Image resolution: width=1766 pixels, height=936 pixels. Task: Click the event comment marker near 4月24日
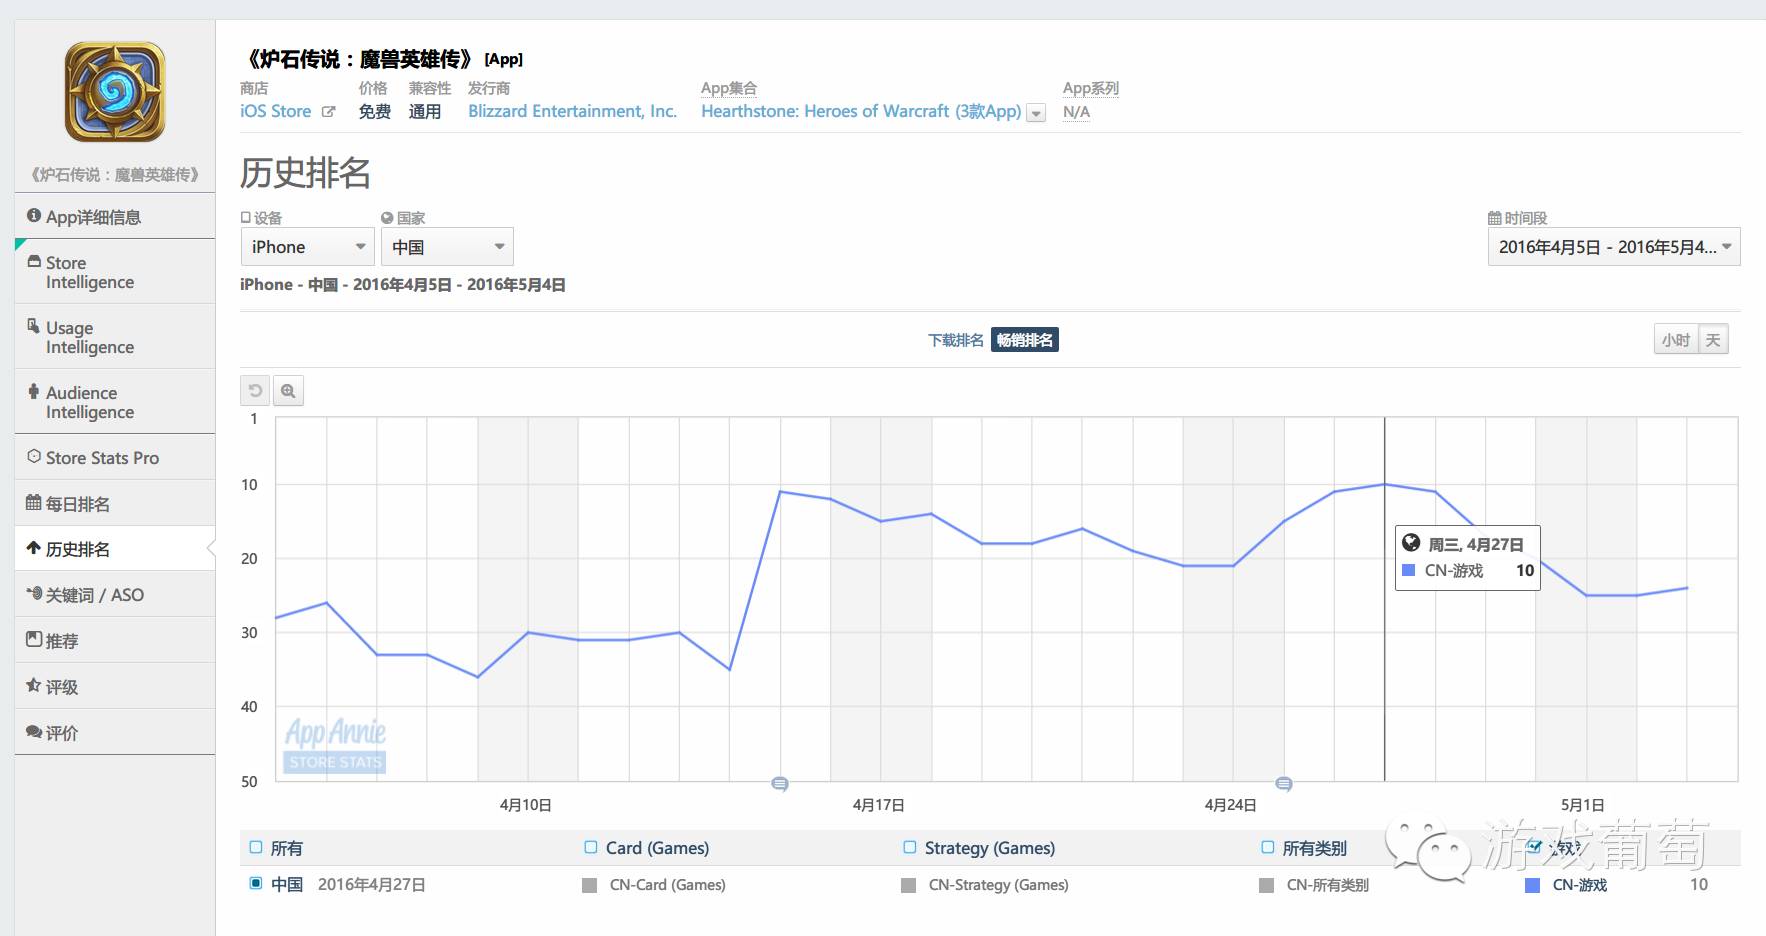[x=1284, y=784]
